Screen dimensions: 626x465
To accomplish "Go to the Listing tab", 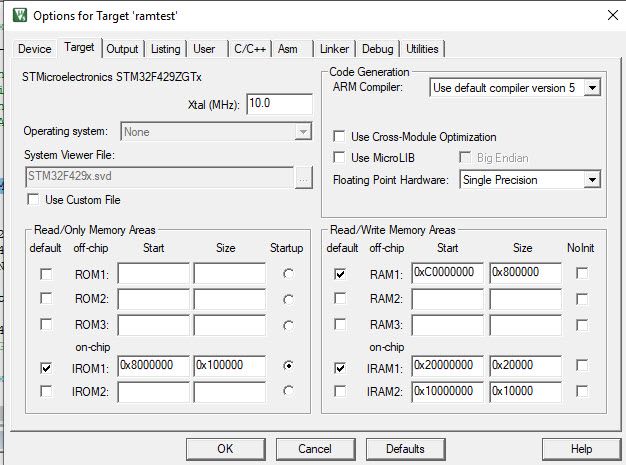I will click(x=165, y=49).
